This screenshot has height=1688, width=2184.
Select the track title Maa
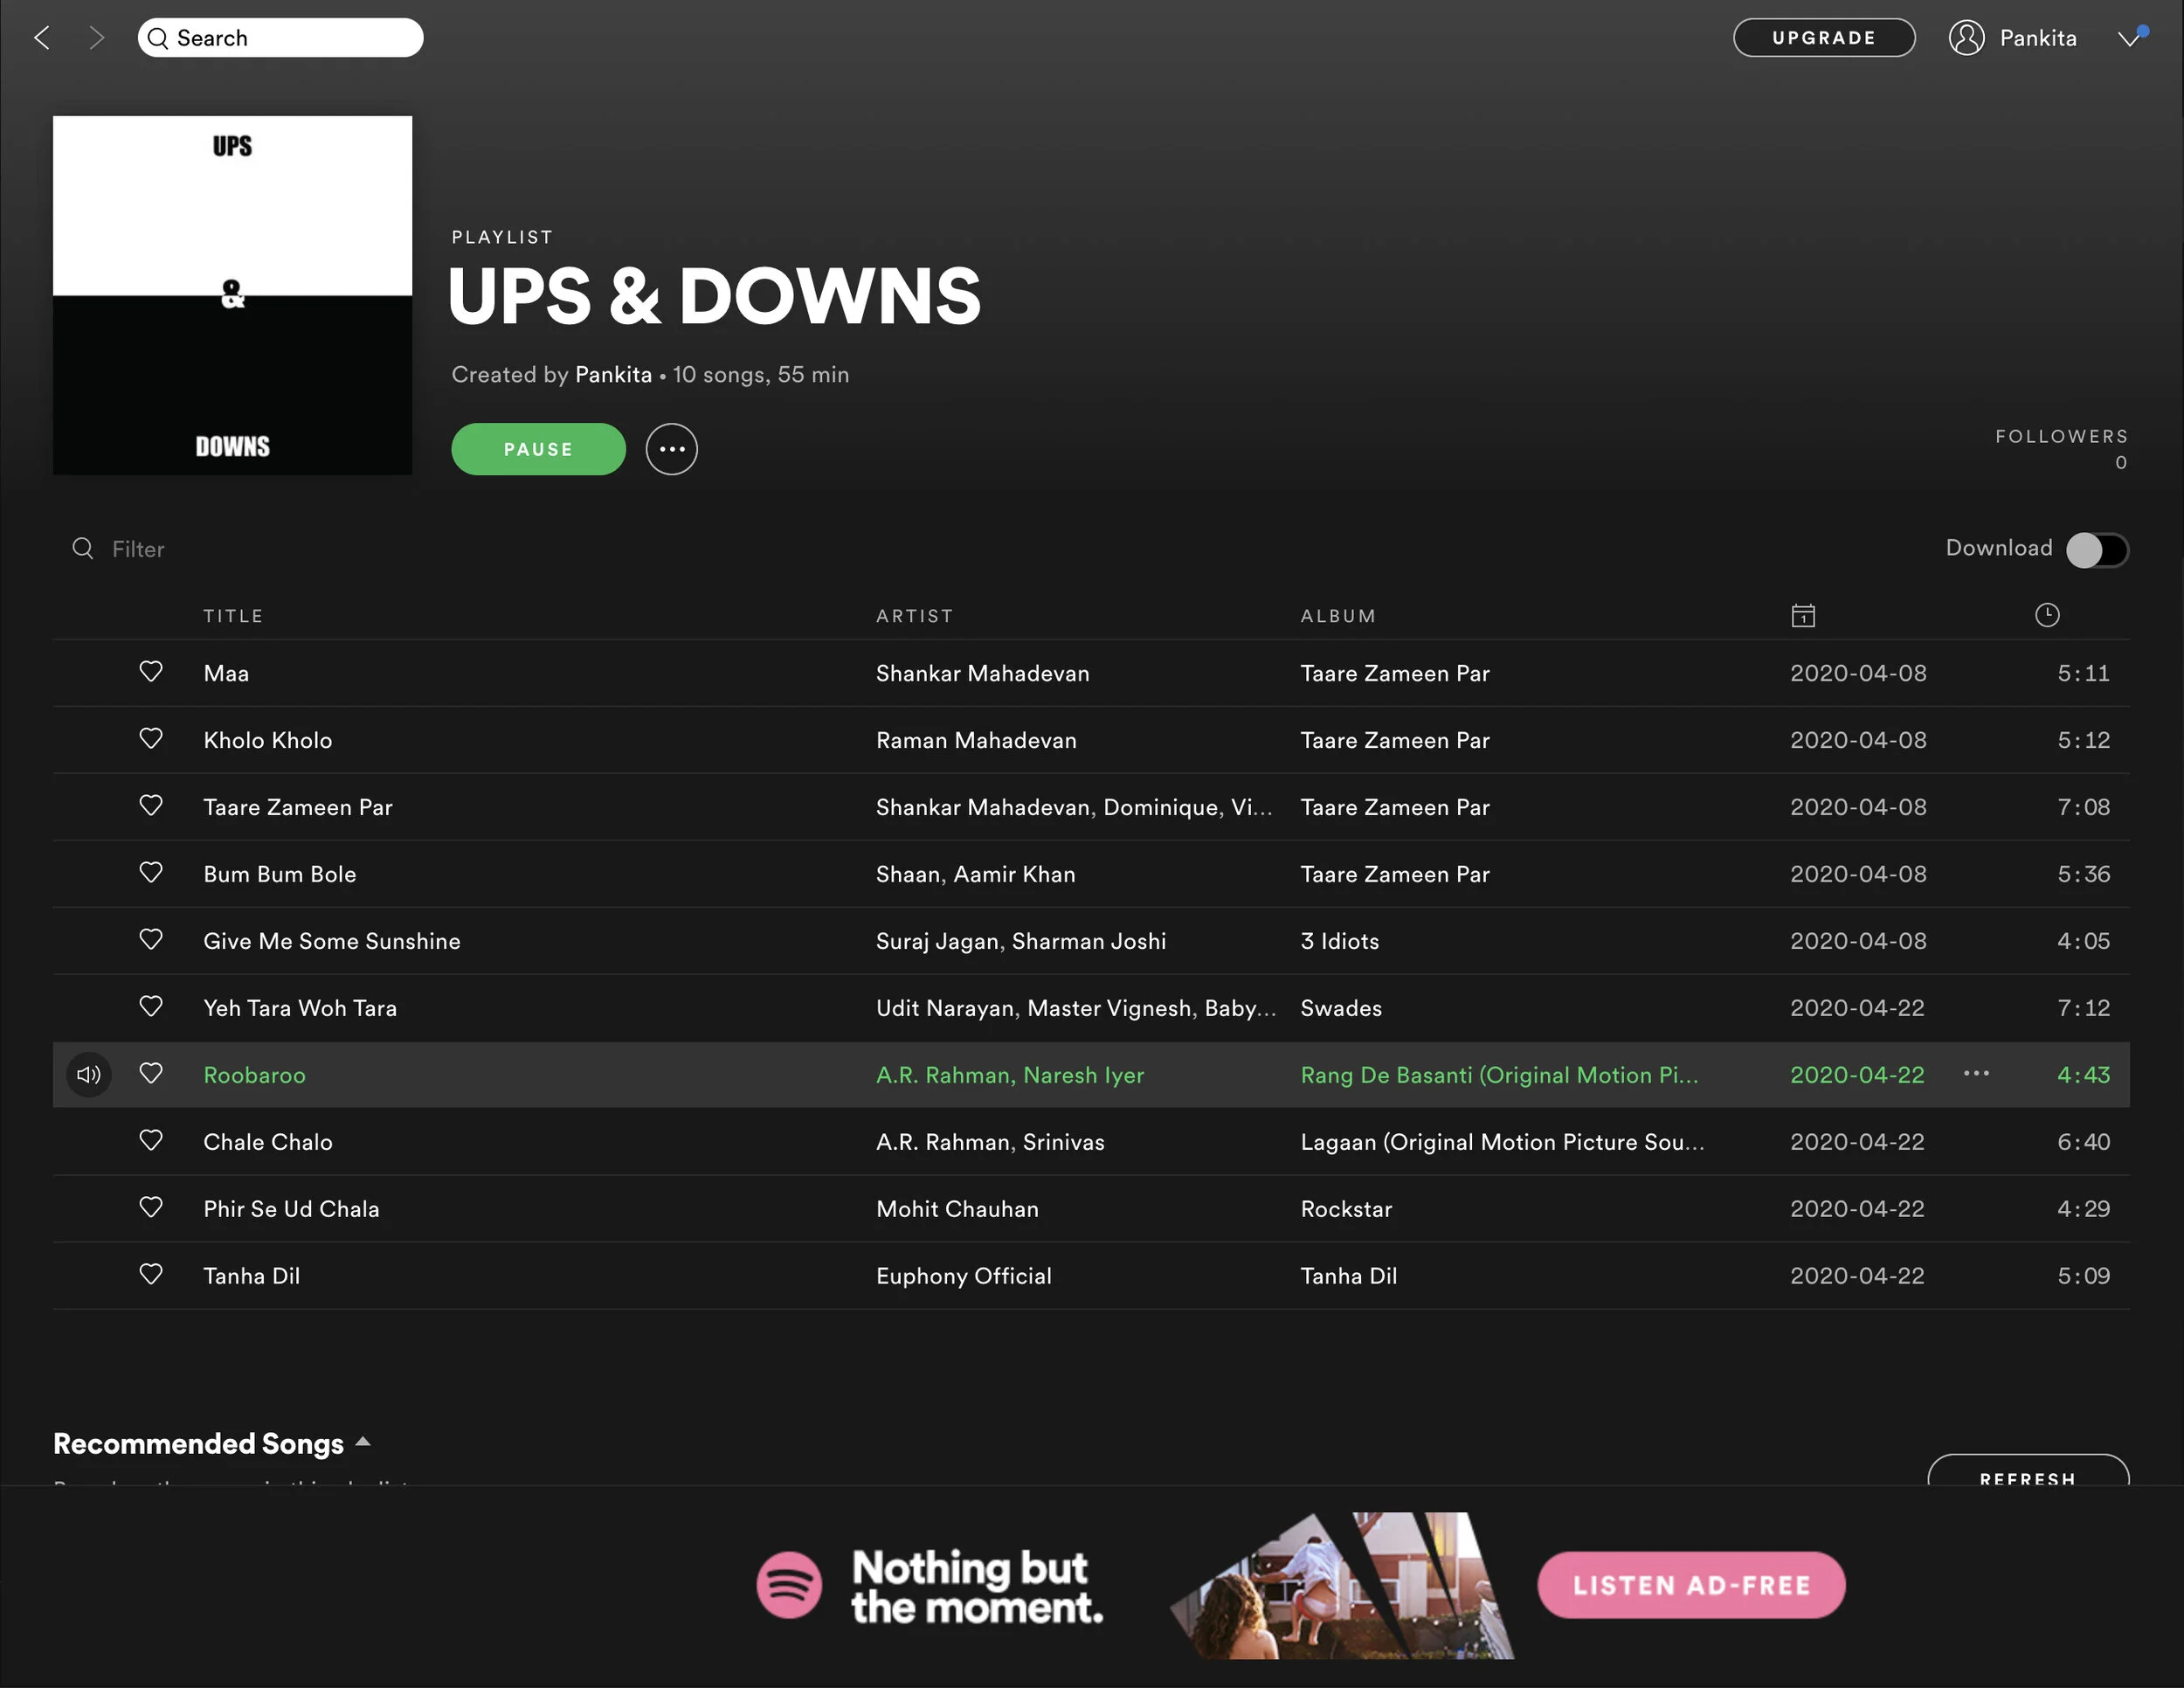[226, 673]
